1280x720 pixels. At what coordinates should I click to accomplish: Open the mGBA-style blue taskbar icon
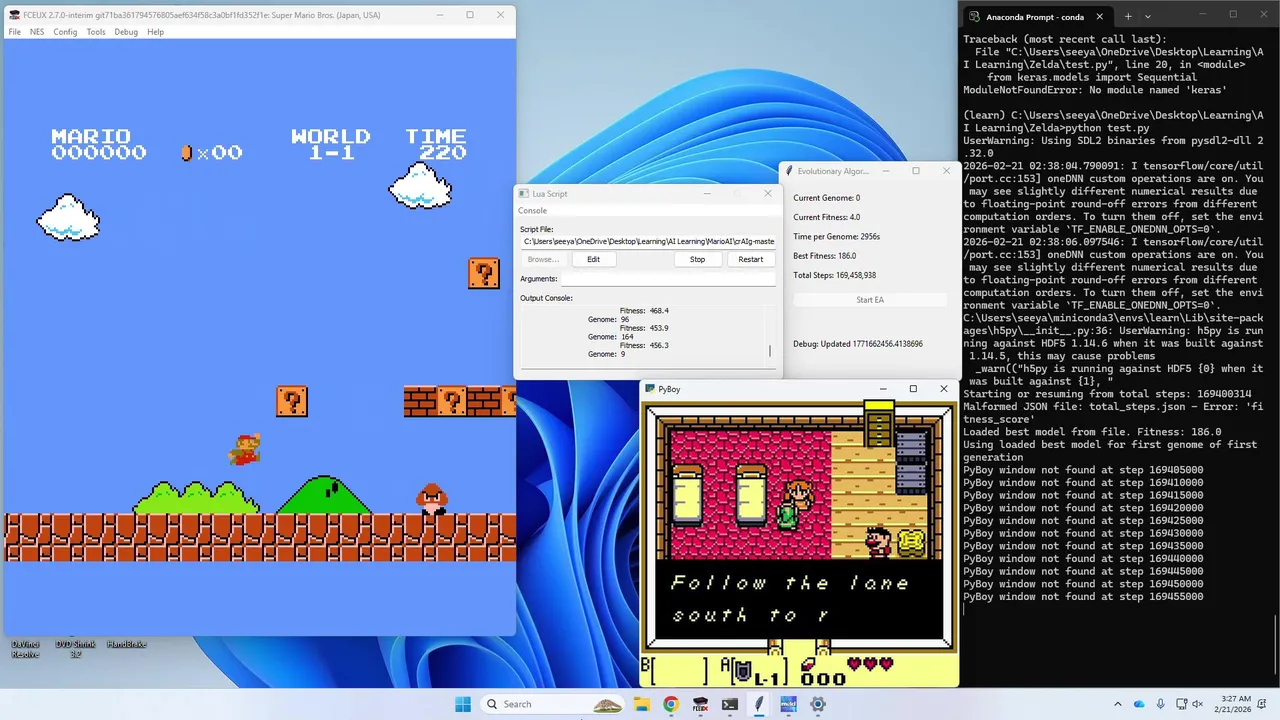coord(788,704)
